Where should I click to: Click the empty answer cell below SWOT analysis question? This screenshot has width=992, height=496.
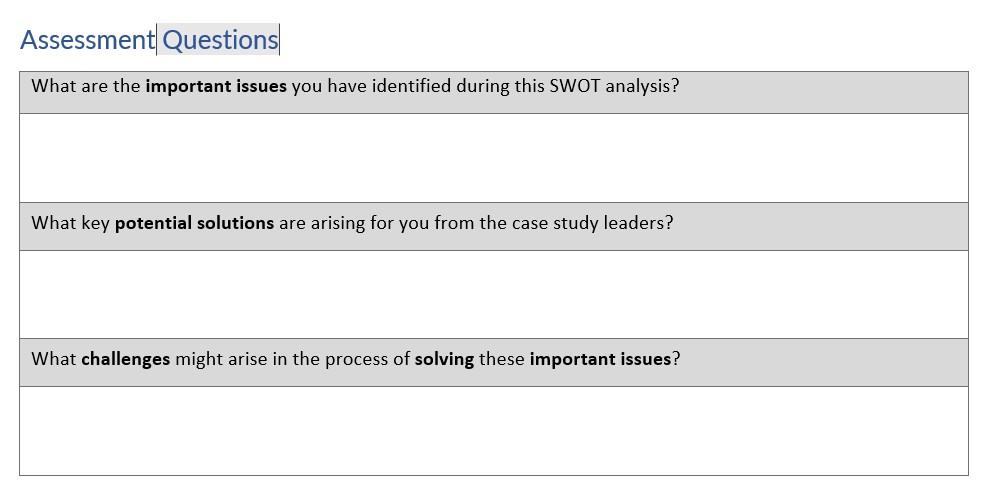tap(493, 158)
